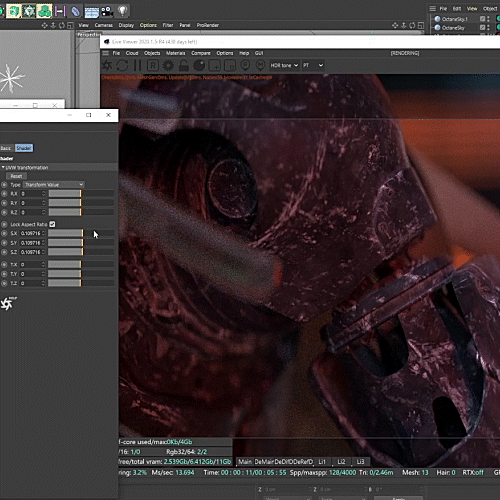Select the Li2 light pass button
This screenshot has height=500, width=500.
[341, 462]
